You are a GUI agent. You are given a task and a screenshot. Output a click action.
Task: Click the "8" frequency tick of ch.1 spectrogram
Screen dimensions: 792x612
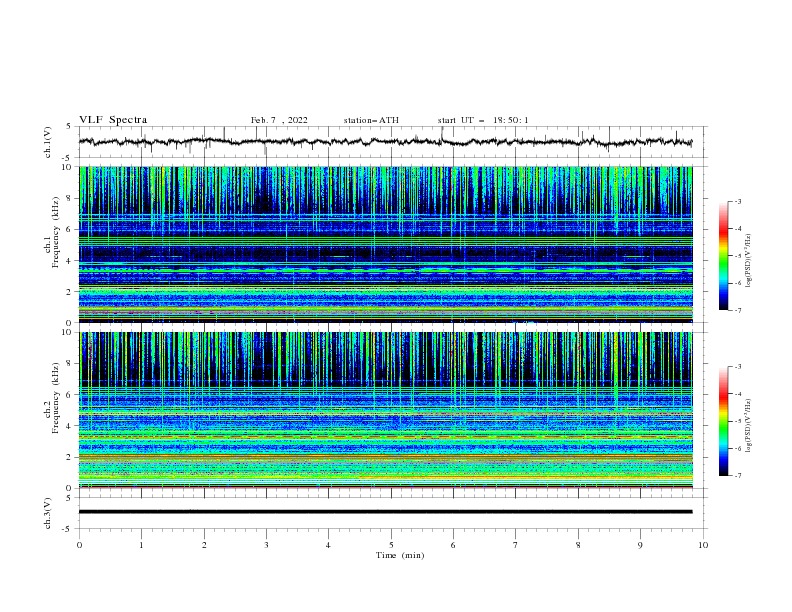(x=71, y=198)
